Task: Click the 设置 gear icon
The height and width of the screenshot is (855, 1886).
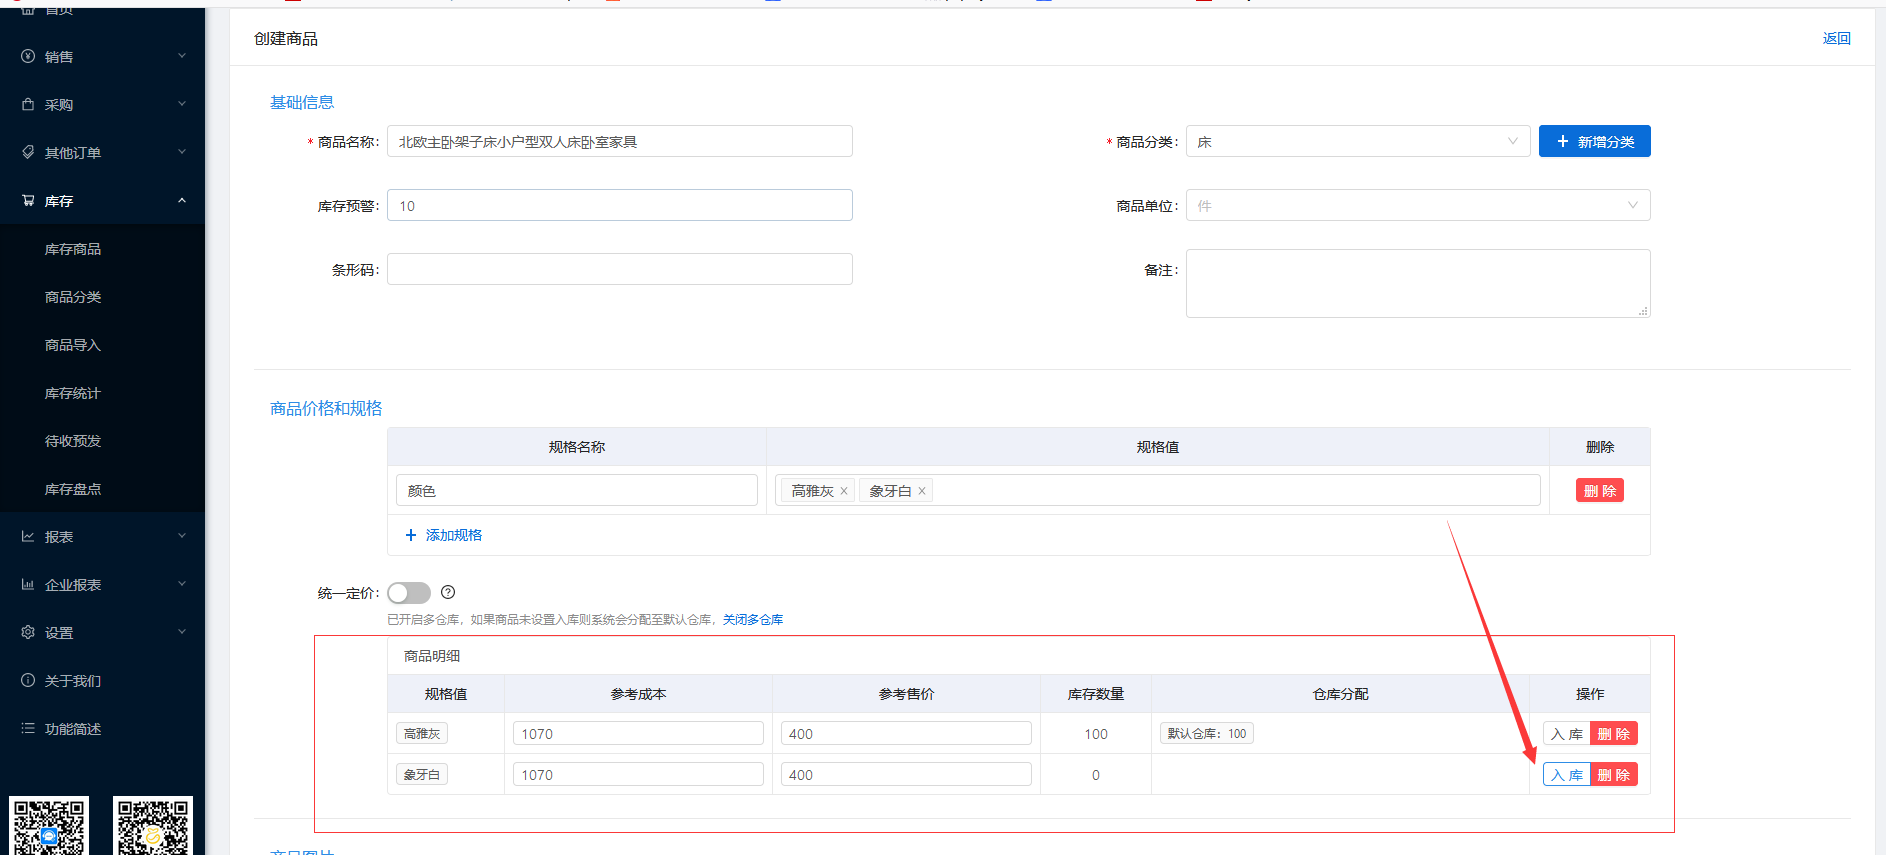Action: coord(28,633)
